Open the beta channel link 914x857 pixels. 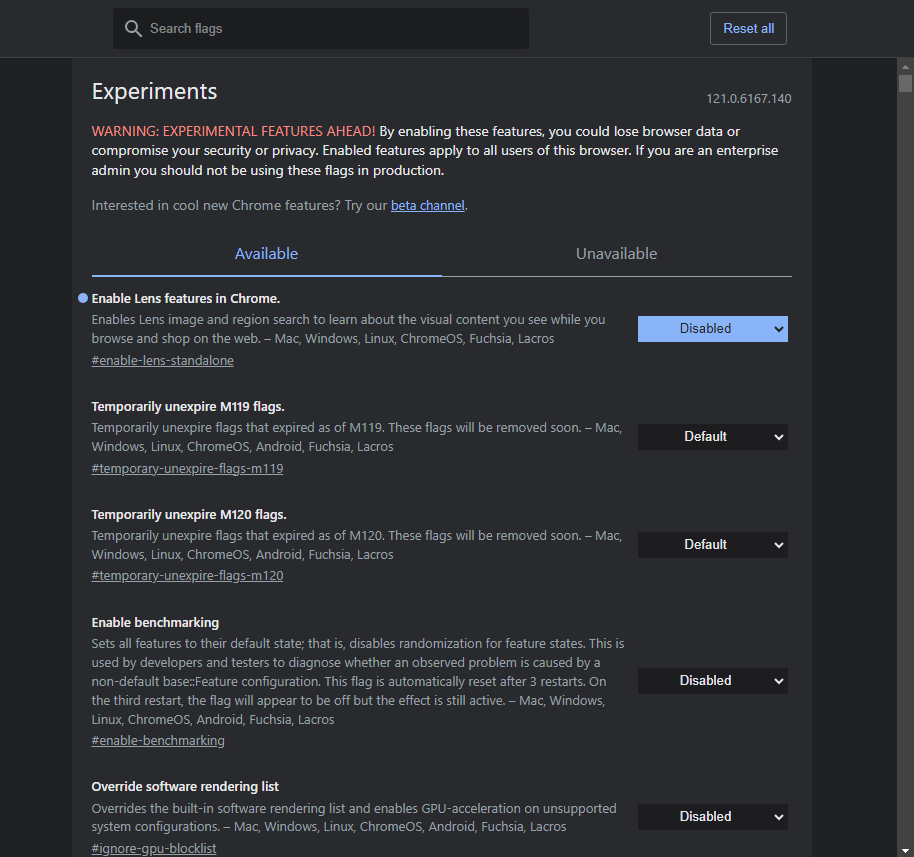(427, 206)
